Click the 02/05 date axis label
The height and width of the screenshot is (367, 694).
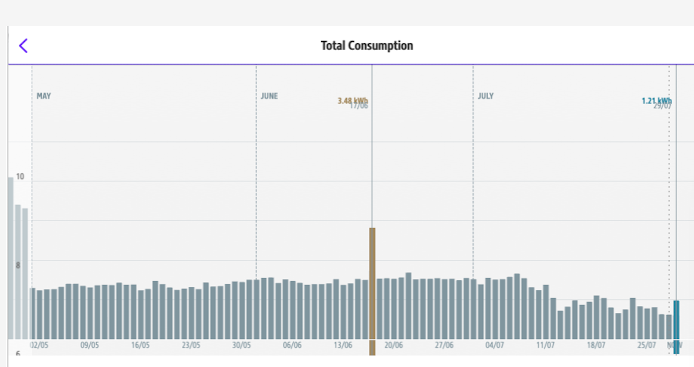pyautogui.click(x=39, y=345)
